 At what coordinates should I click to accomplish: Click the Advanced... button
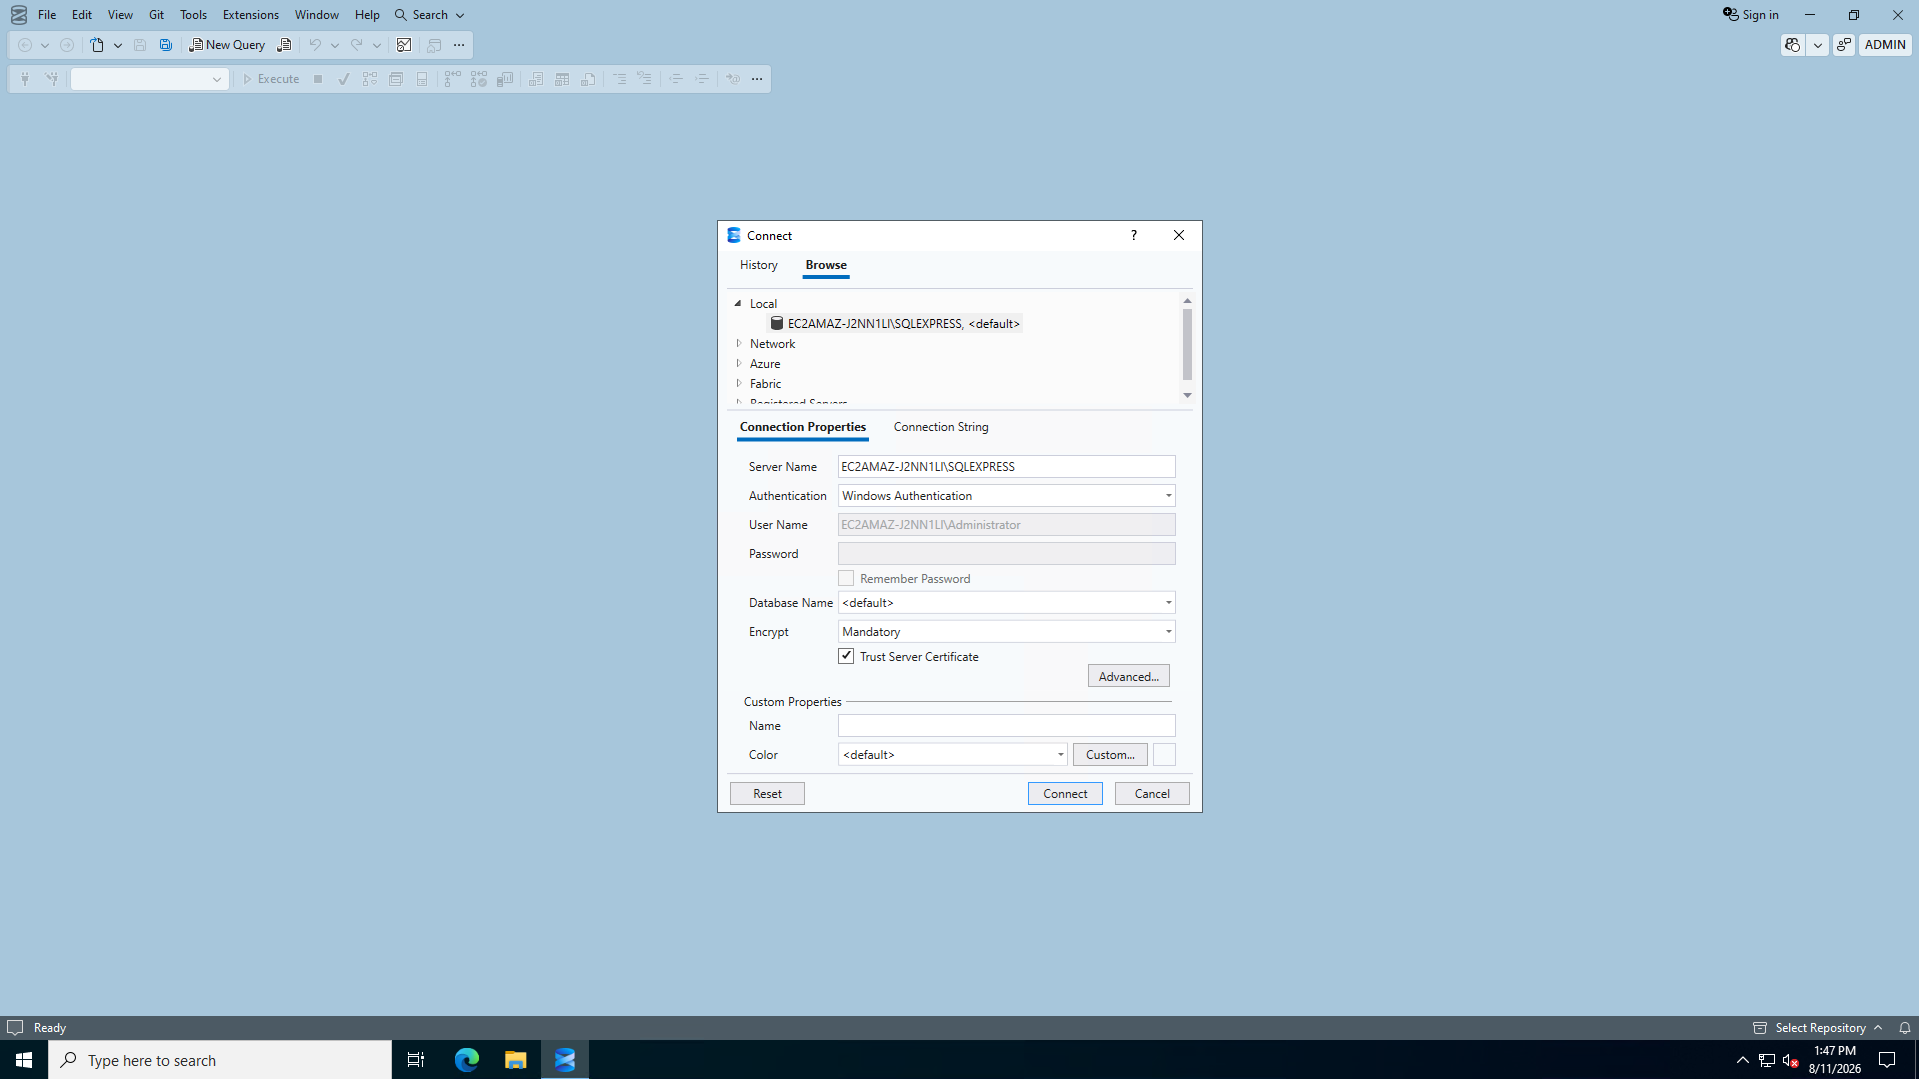[1128, 677]
